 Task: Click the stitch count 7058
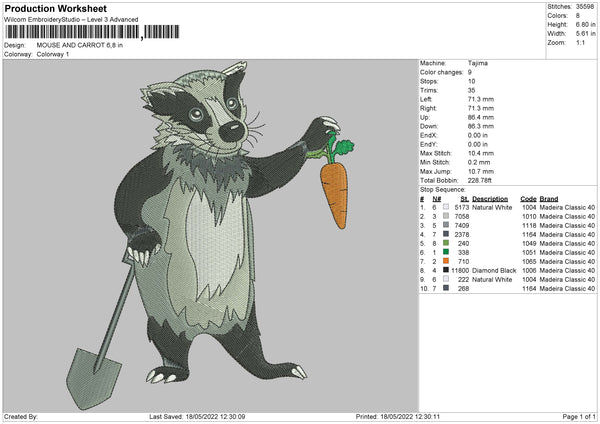tap(461, 216)
